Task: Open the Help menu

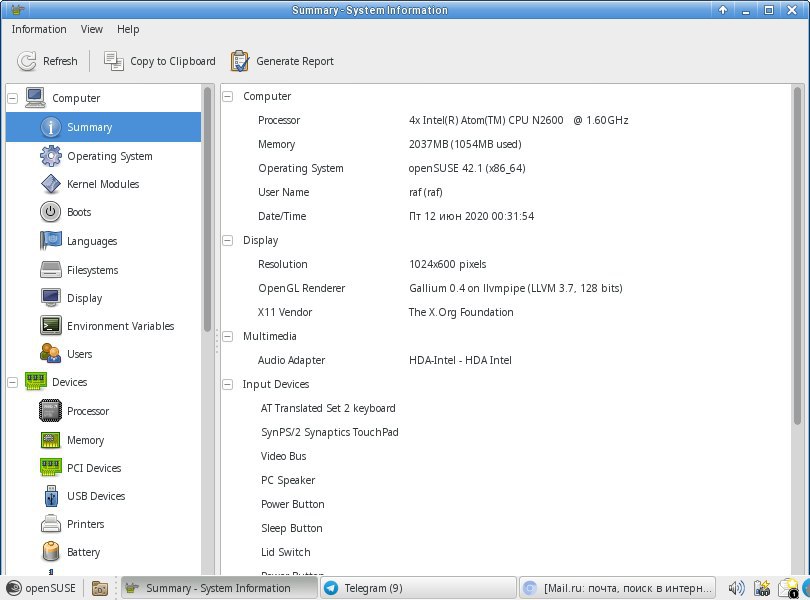Action: point(128,29)
